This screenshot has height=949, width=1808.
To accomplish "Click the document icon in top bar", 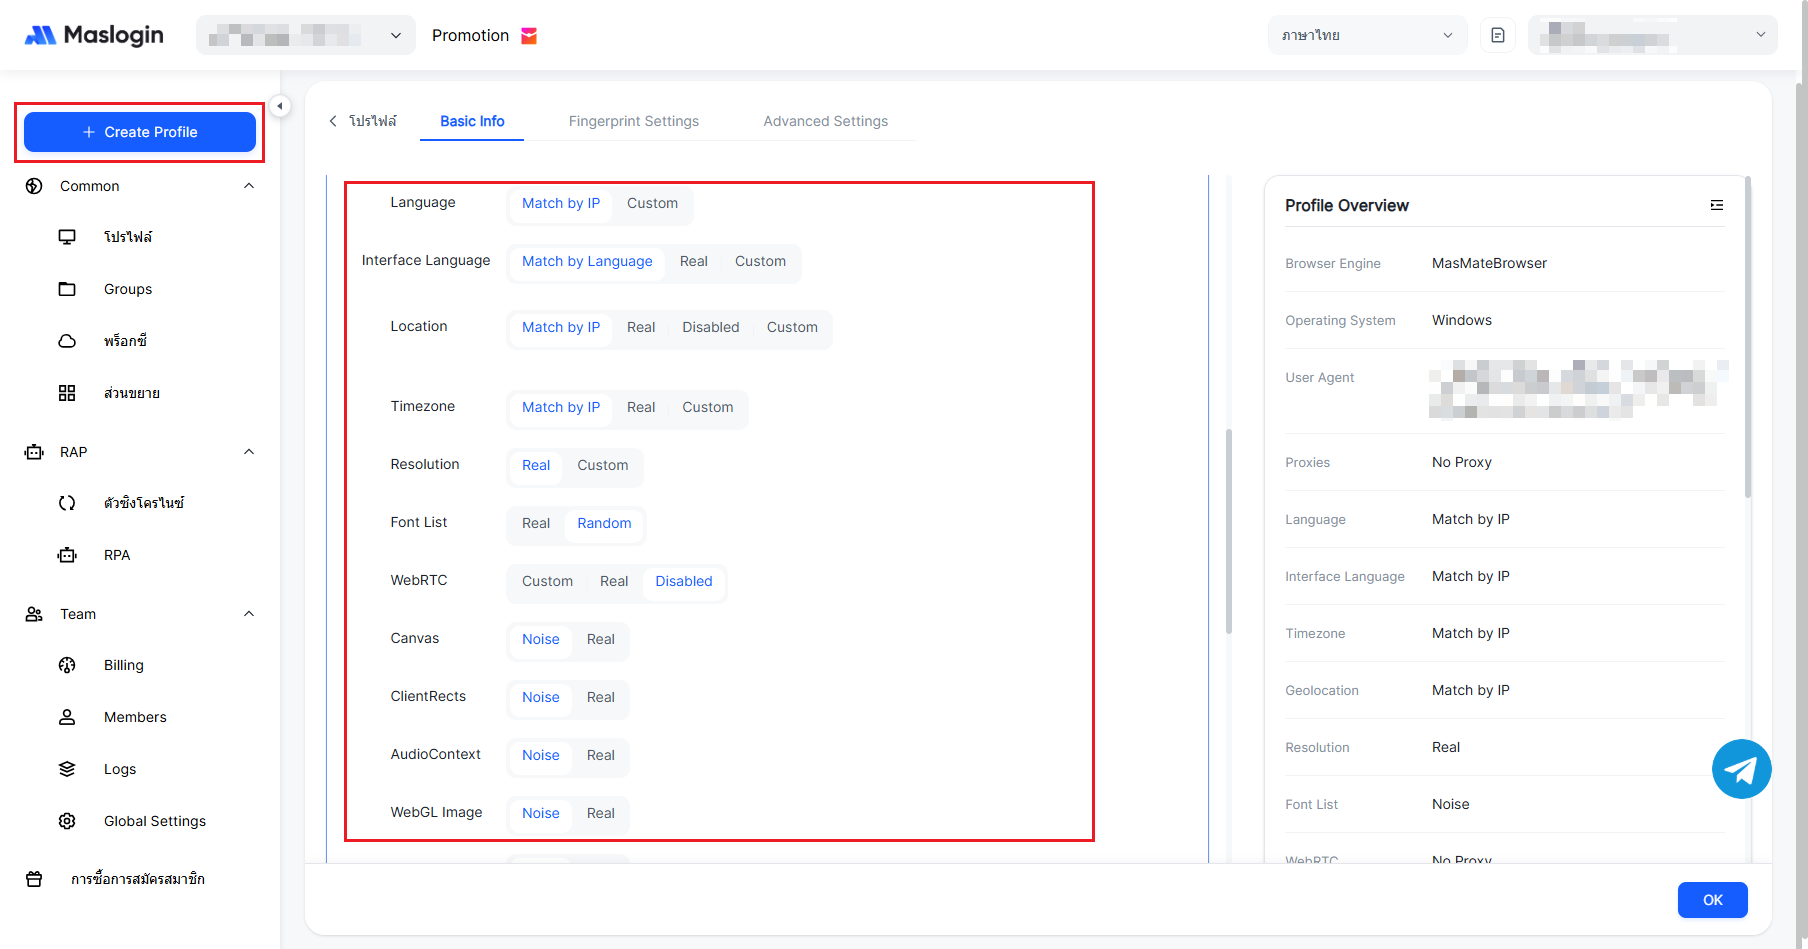I will [x=1497, y=35].
